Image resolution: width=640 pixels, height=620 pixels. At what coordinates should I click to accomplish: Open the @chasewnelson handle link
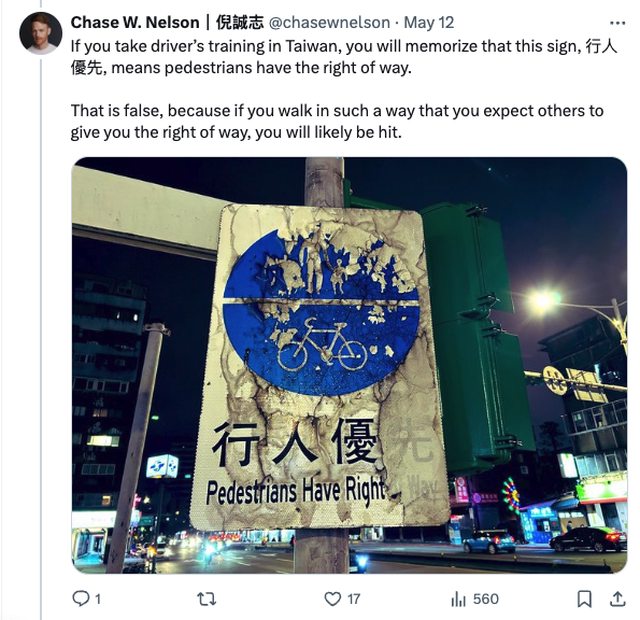[x=329, y=22]
